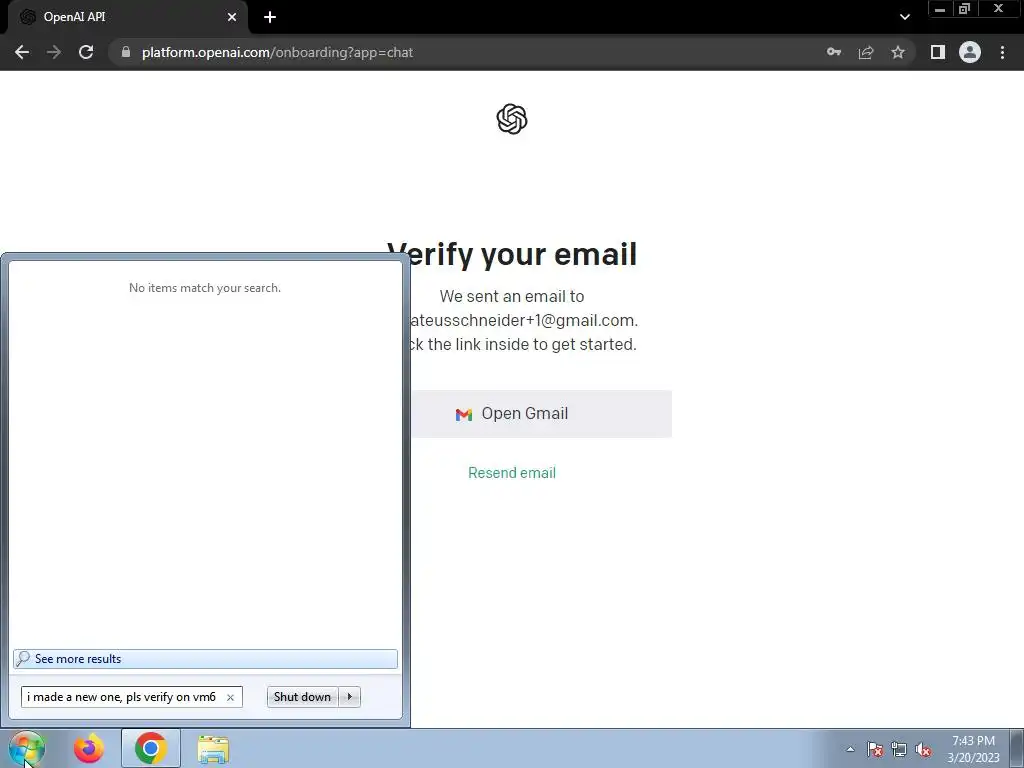The width and height of the screenshot is (1024, 768).
Task: Click See more results
Action: 205,659
